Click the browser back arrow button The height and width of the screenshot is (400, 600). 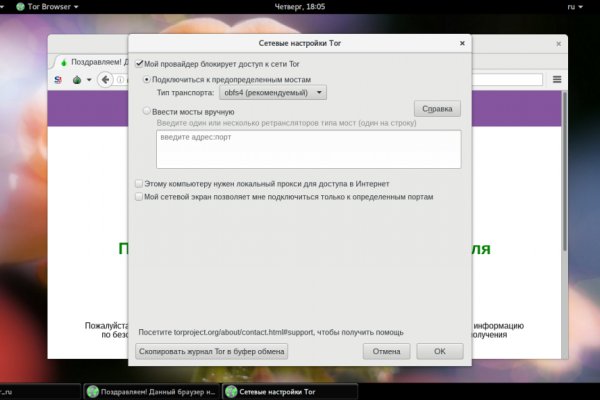coord(103,80)
